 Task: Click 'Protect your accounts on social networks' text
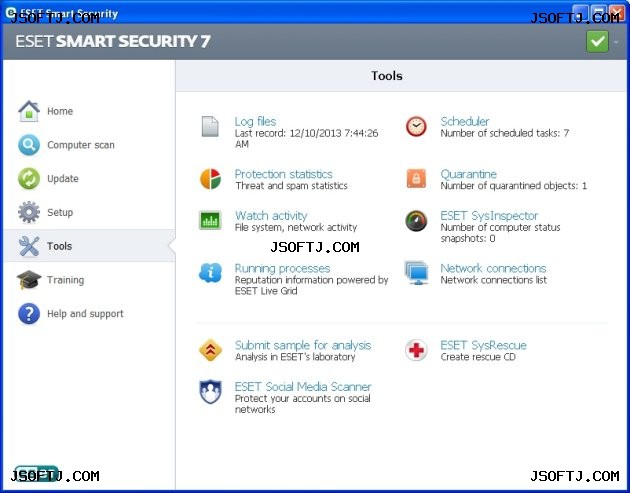tap(303, 404)
